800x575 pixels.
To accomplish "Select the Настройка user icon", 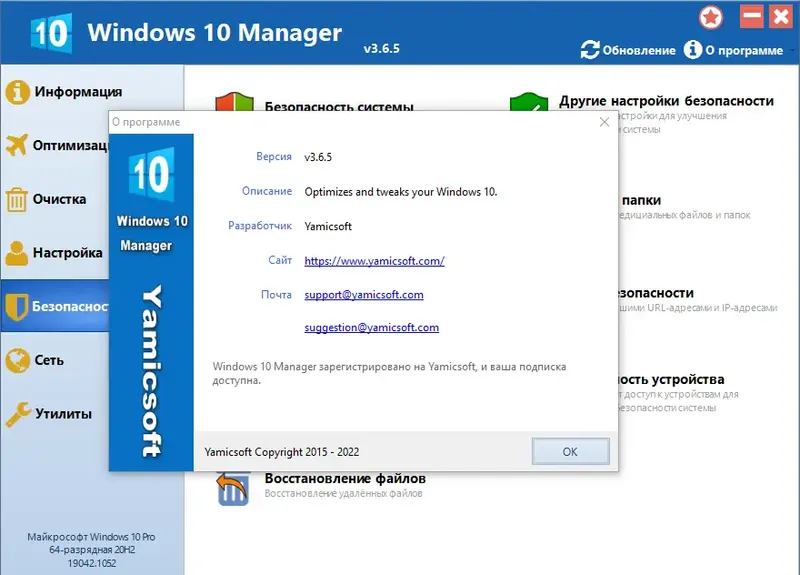I will tap(17, 253).
